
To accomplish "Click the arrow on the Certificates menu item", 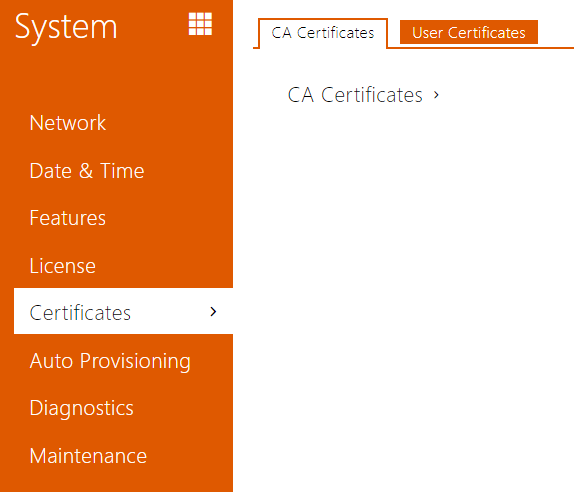I will (213, 312).
